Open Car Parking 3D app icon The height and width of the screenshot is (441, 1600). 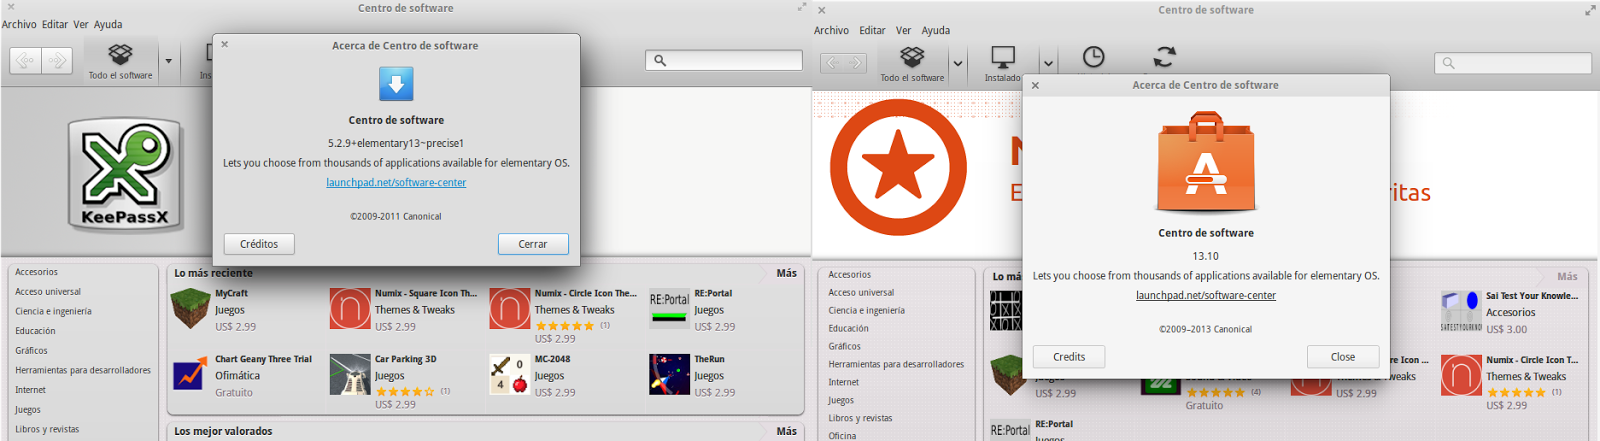[x=350, y=375]
